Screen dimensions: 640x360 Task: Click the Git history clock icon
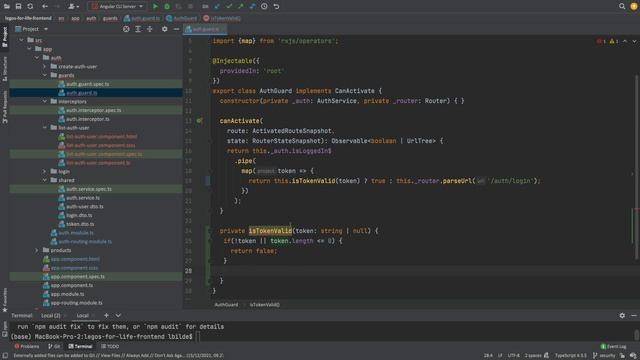point(264,7)
